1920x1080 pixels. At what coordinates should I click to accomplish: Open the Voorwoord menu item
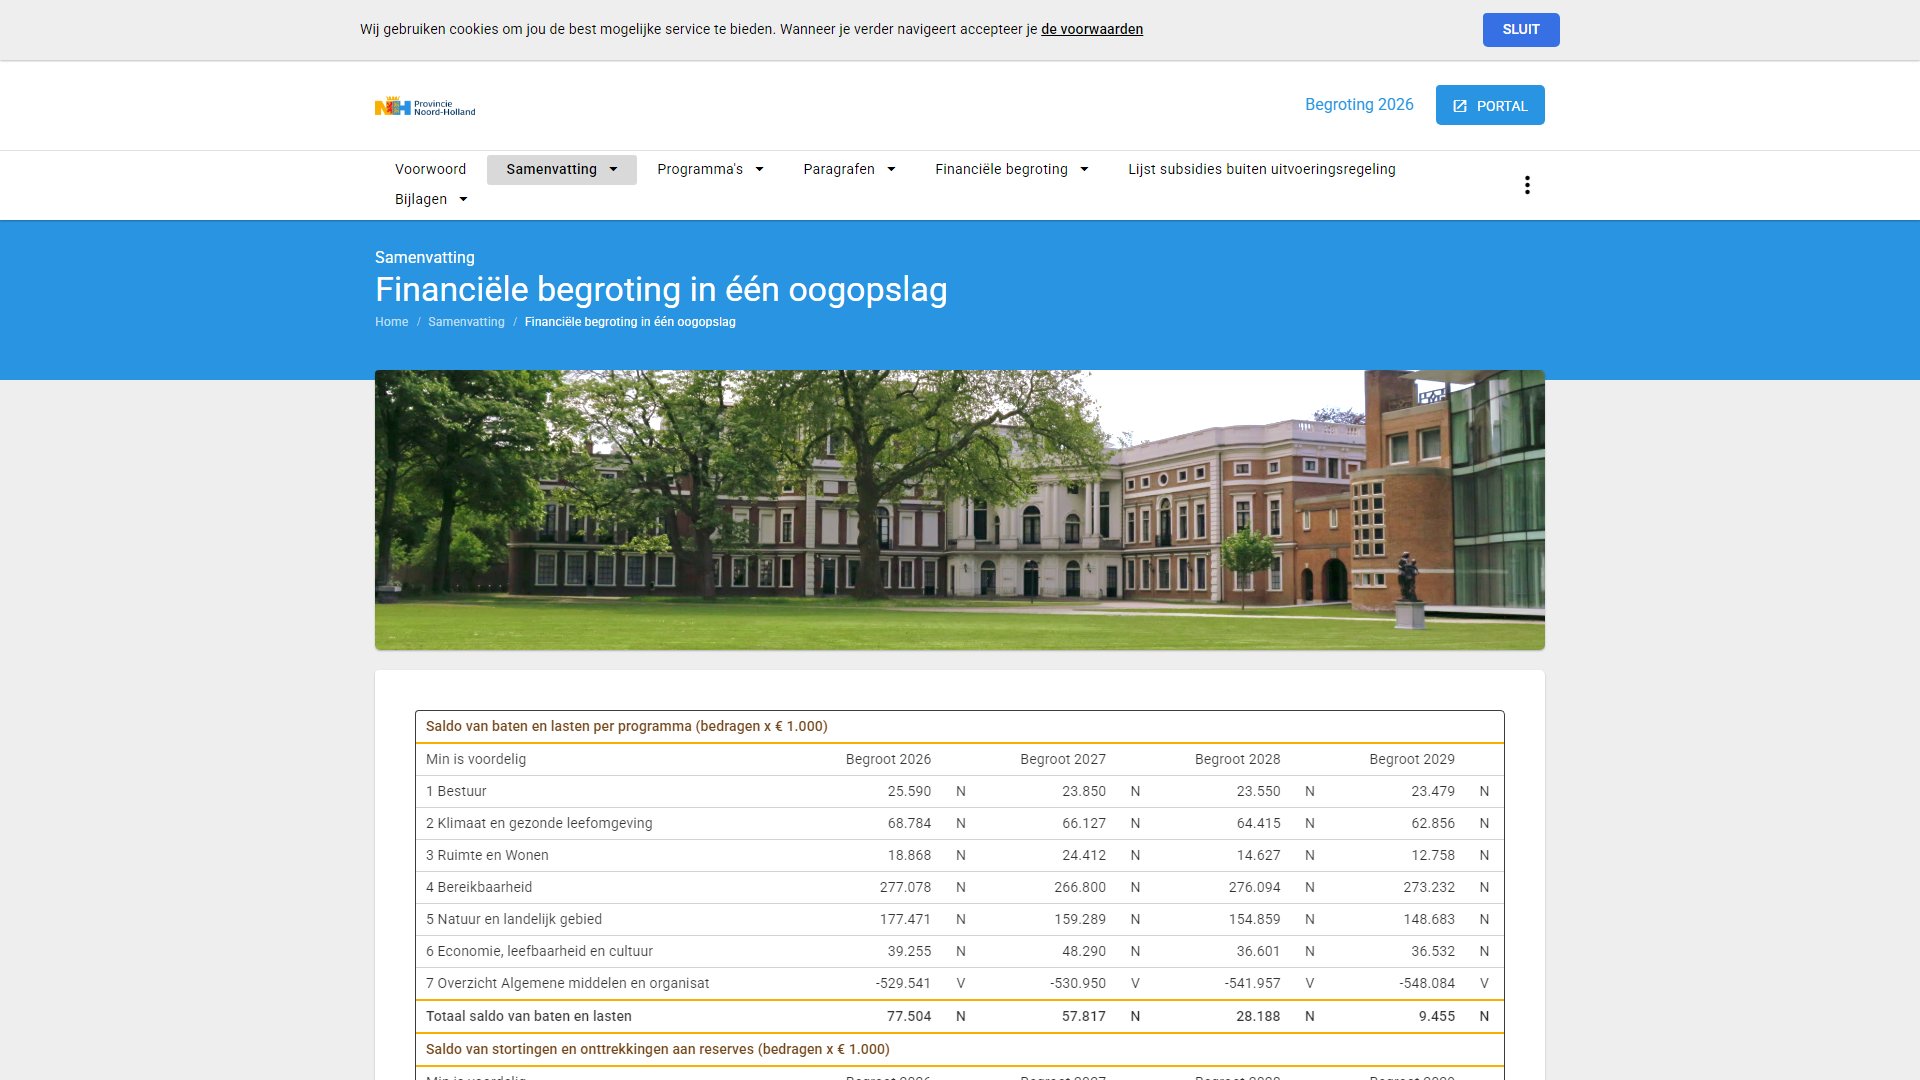pos(430,170)
